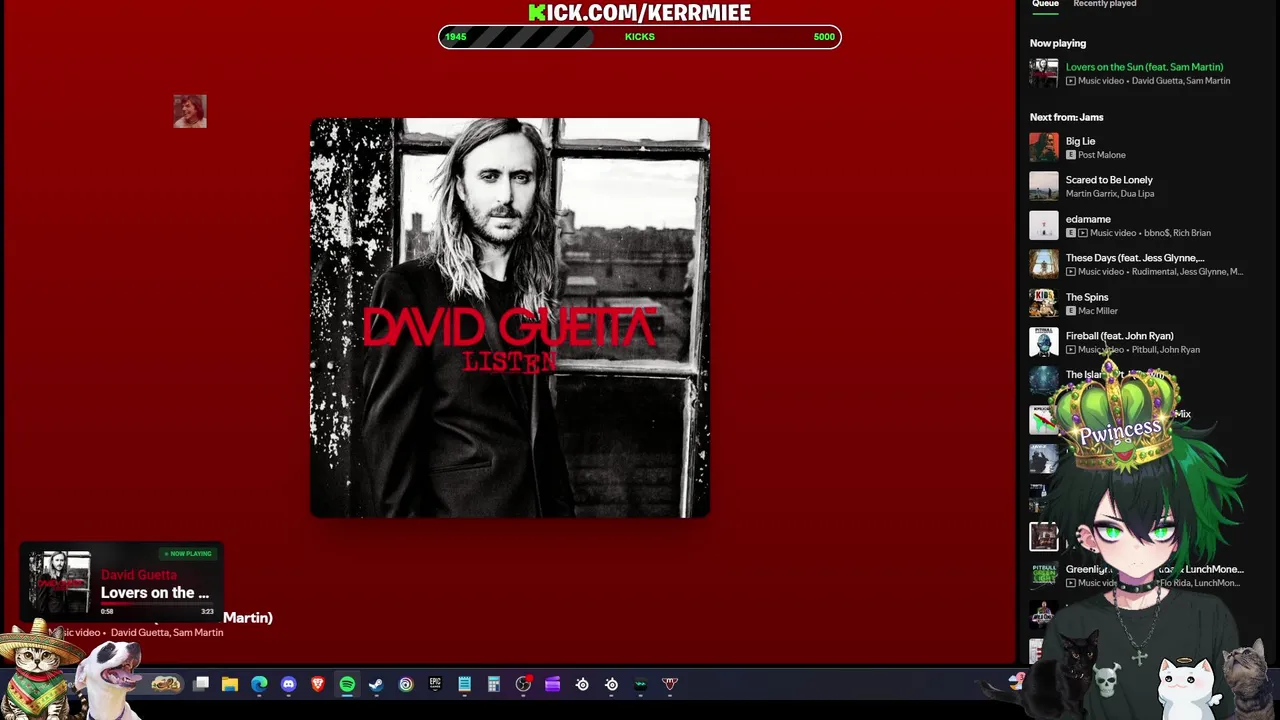
Task: Open the waveform app icon on taskbar
Action: click(x=640, y=684)
